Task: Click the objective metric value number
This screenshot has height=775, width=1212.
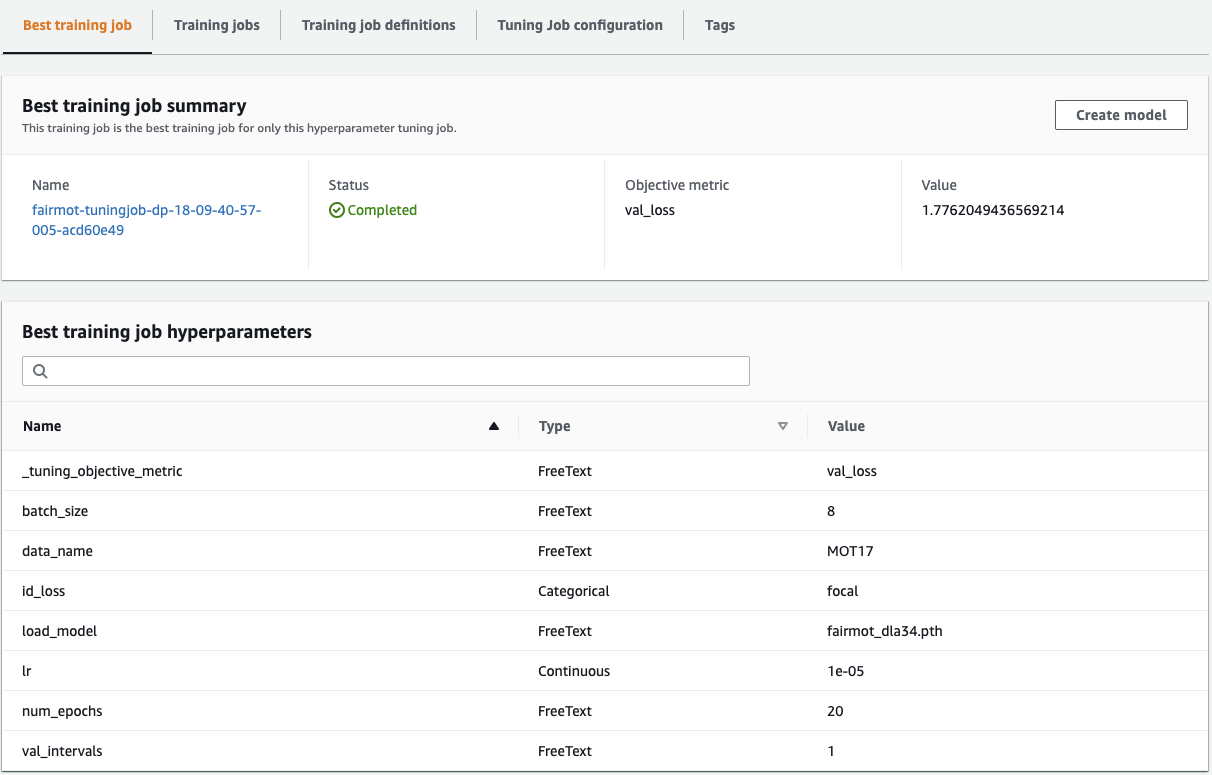Action: coord(992,210)
